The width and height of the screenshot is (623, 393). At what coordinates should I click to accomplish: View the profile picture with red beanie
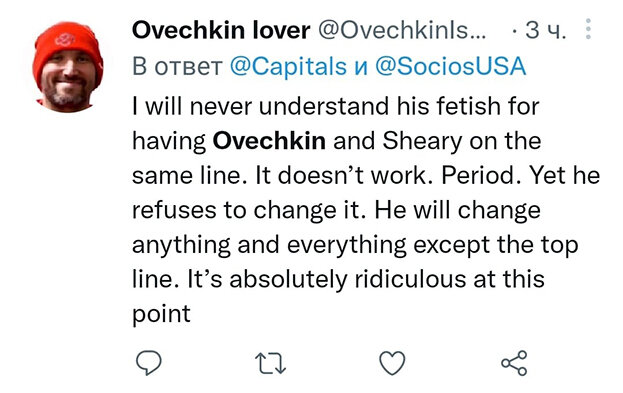tap(68, 67)
